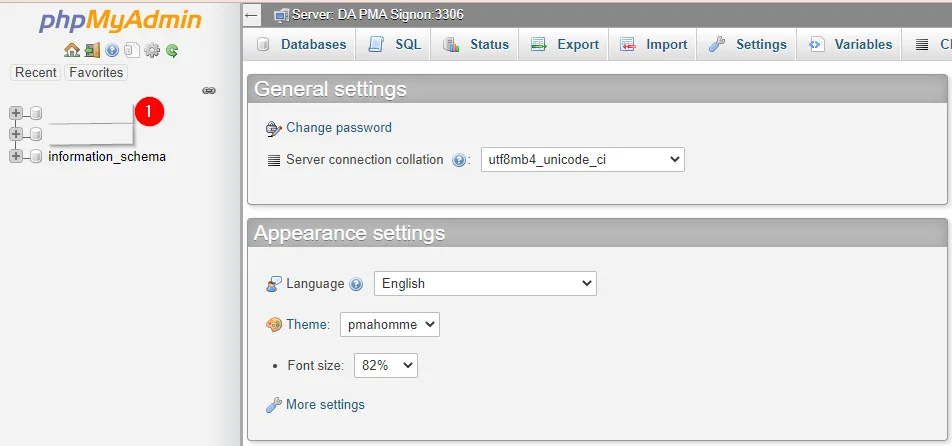Open MySQL documentation page icon in sidebar
This screenshot has height=446, width=952.
click(132, 50)
